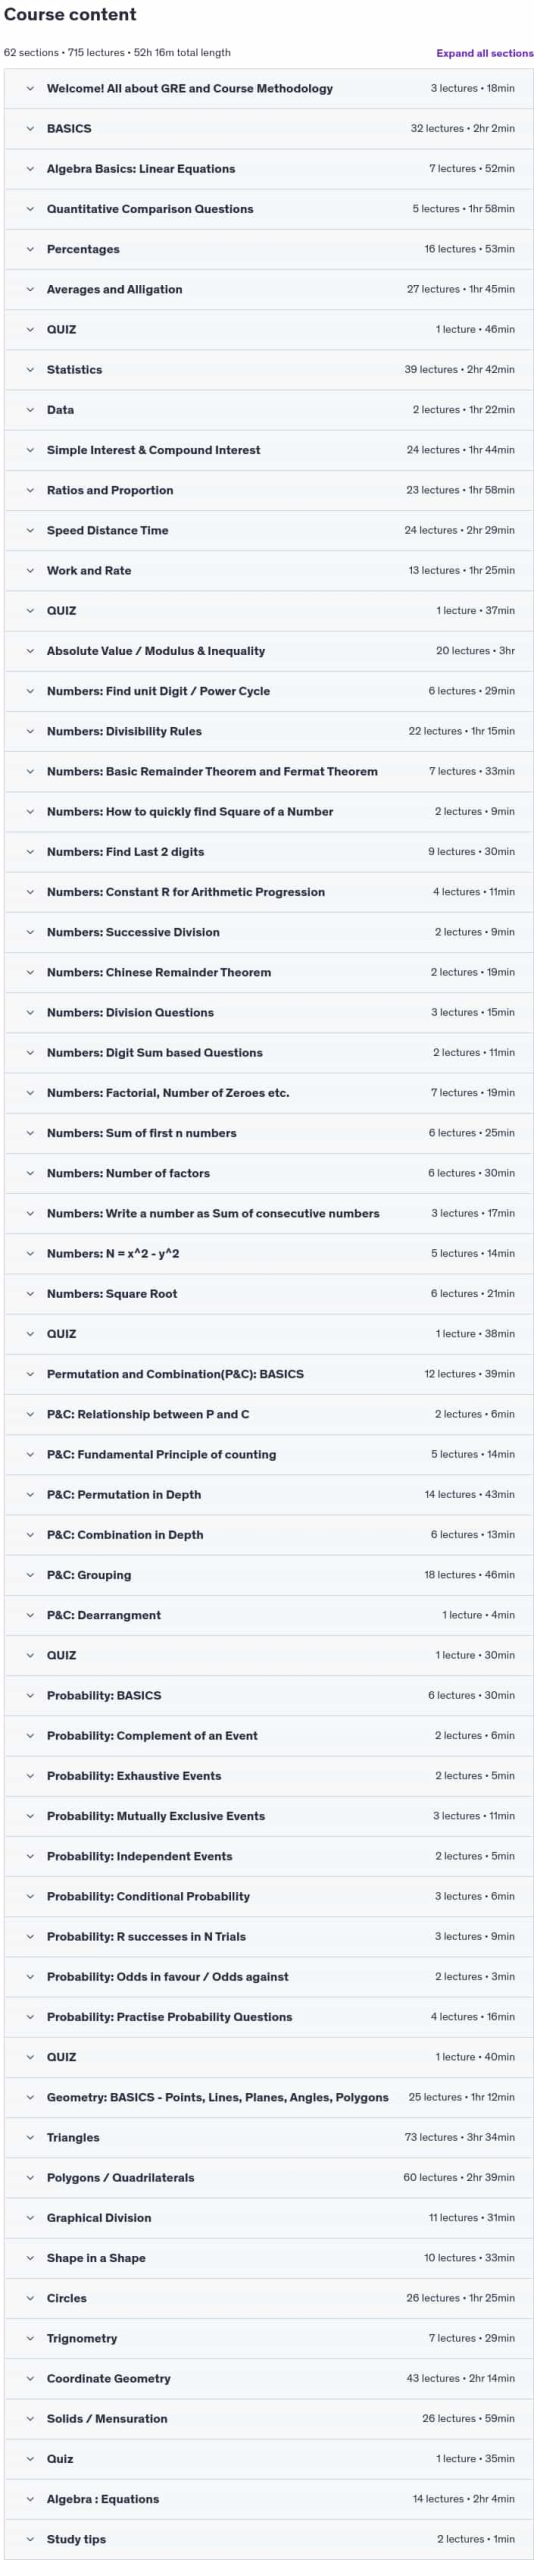Open Numbers: Divisibility Rules chevron

[30, 731]
